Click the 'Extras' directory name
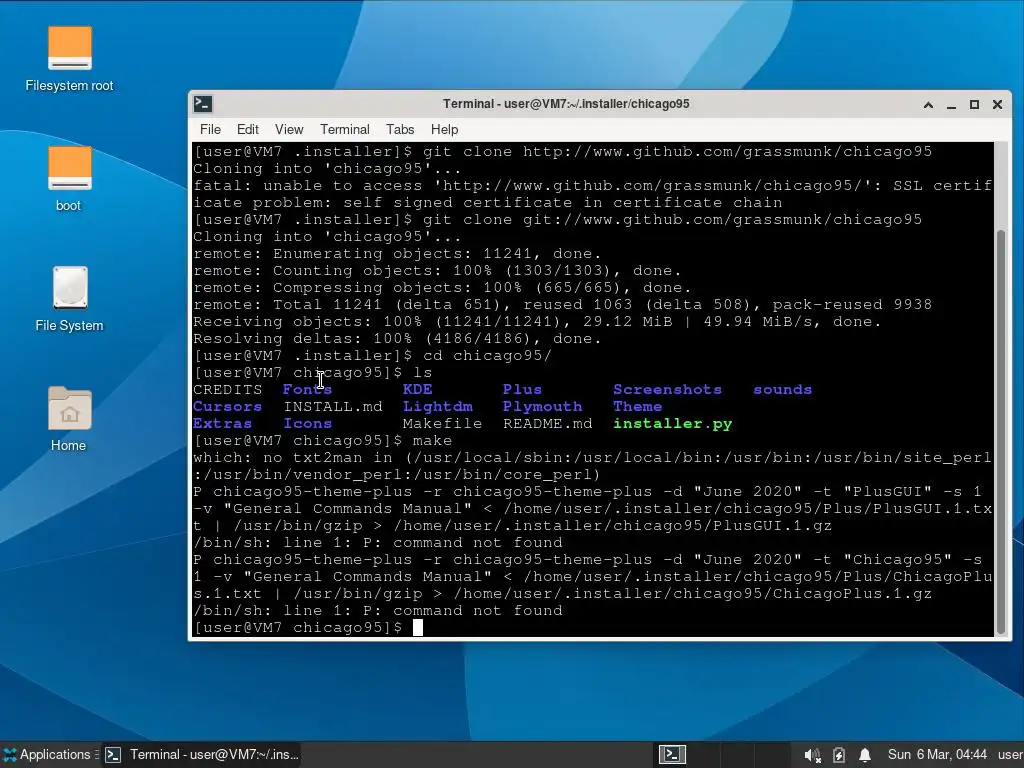 click(222, 423)
